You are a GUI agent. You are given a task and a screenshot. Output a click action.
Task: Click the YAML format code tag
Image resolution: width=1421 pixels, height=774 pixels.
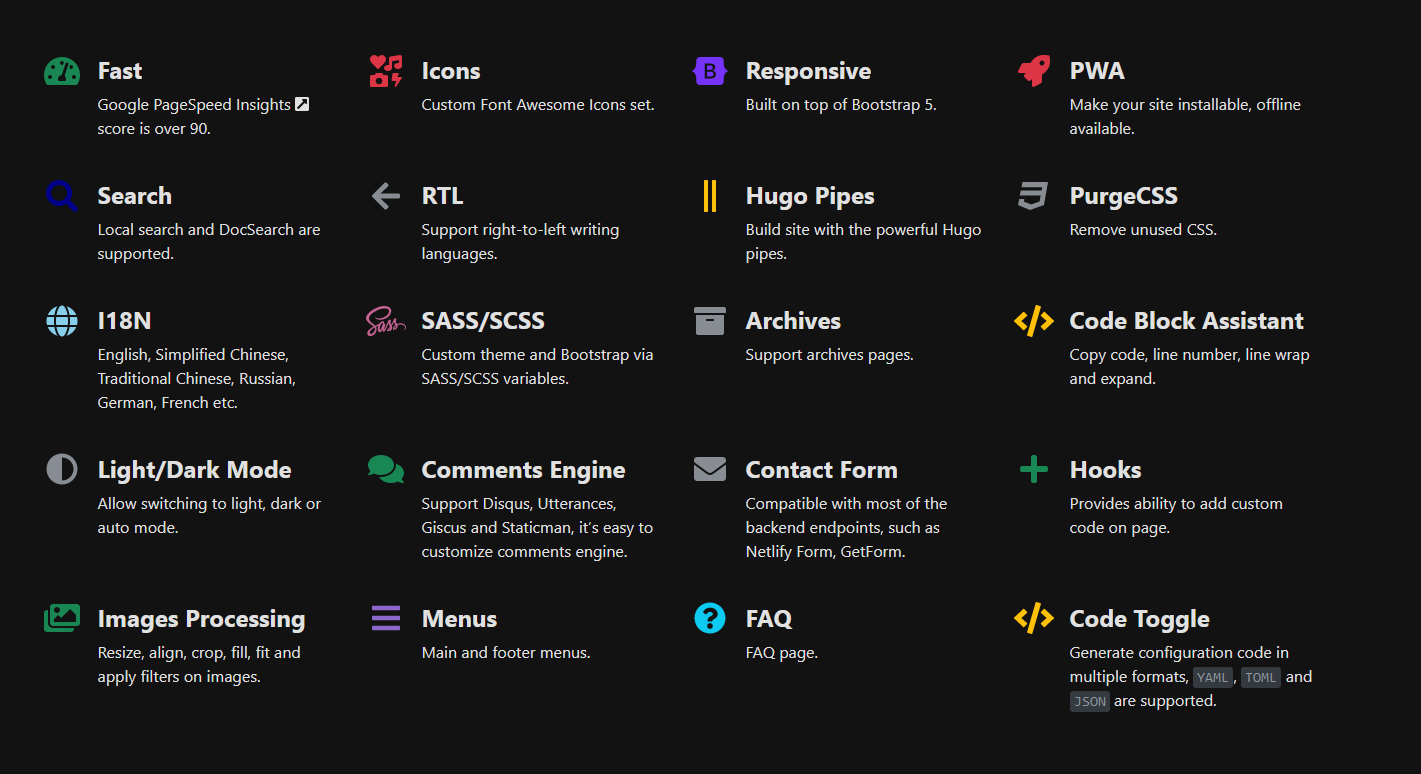(1213, 678)
